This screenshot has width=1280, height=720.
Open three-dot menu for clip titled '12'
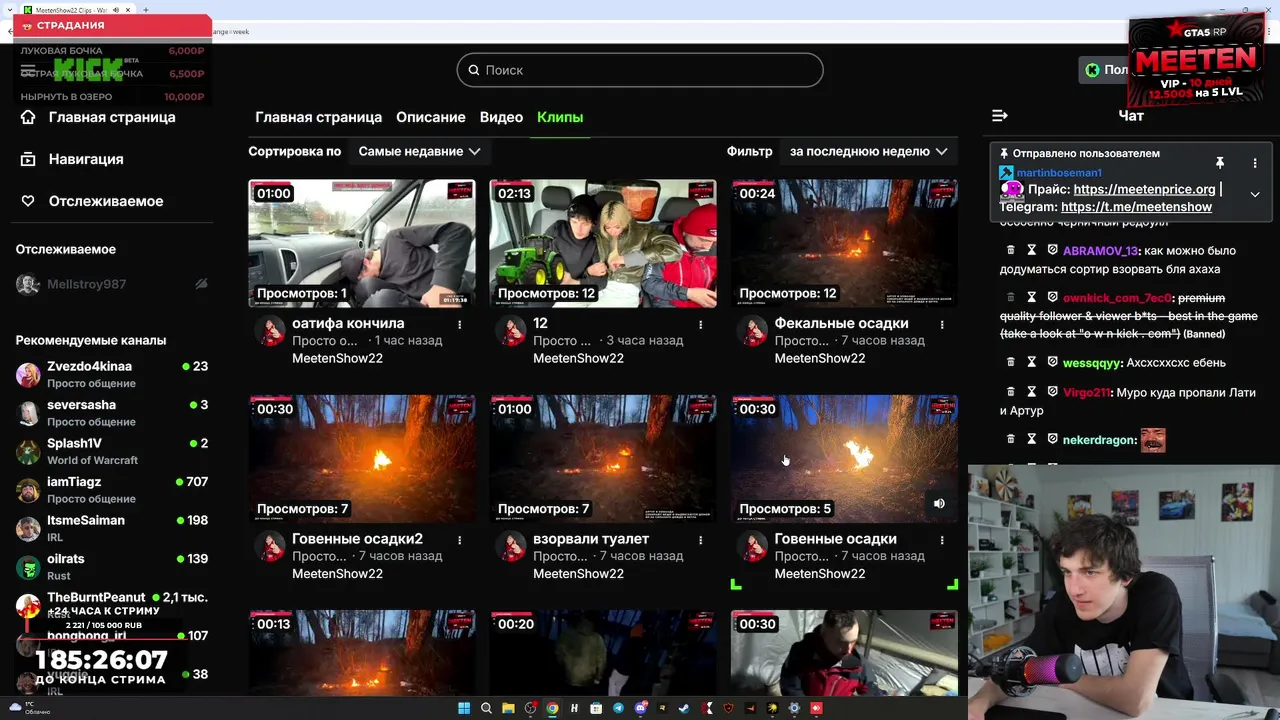pyautogui.click(x=701, y=324)
